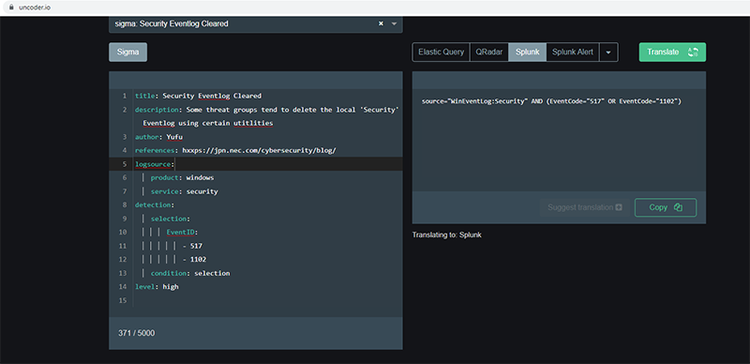
Task: Click the Suggest translation button
Action: (x=585, y=208)
